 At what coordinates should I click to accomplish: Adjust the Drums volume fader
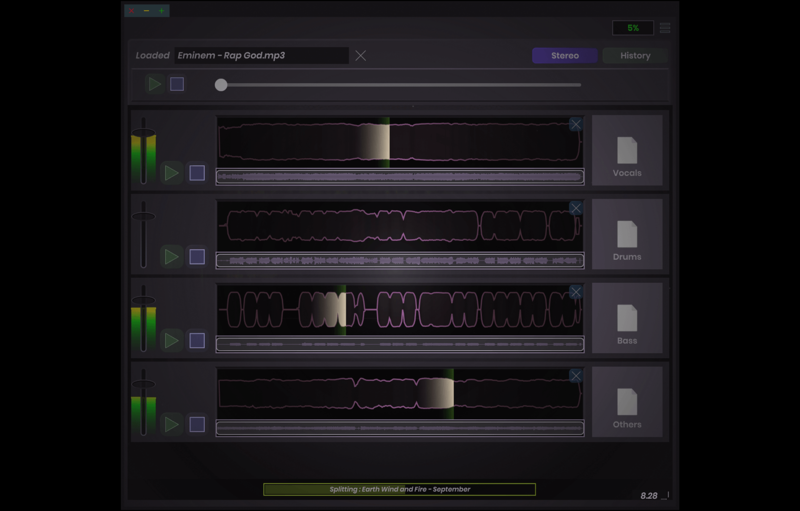tap(143, 217)
